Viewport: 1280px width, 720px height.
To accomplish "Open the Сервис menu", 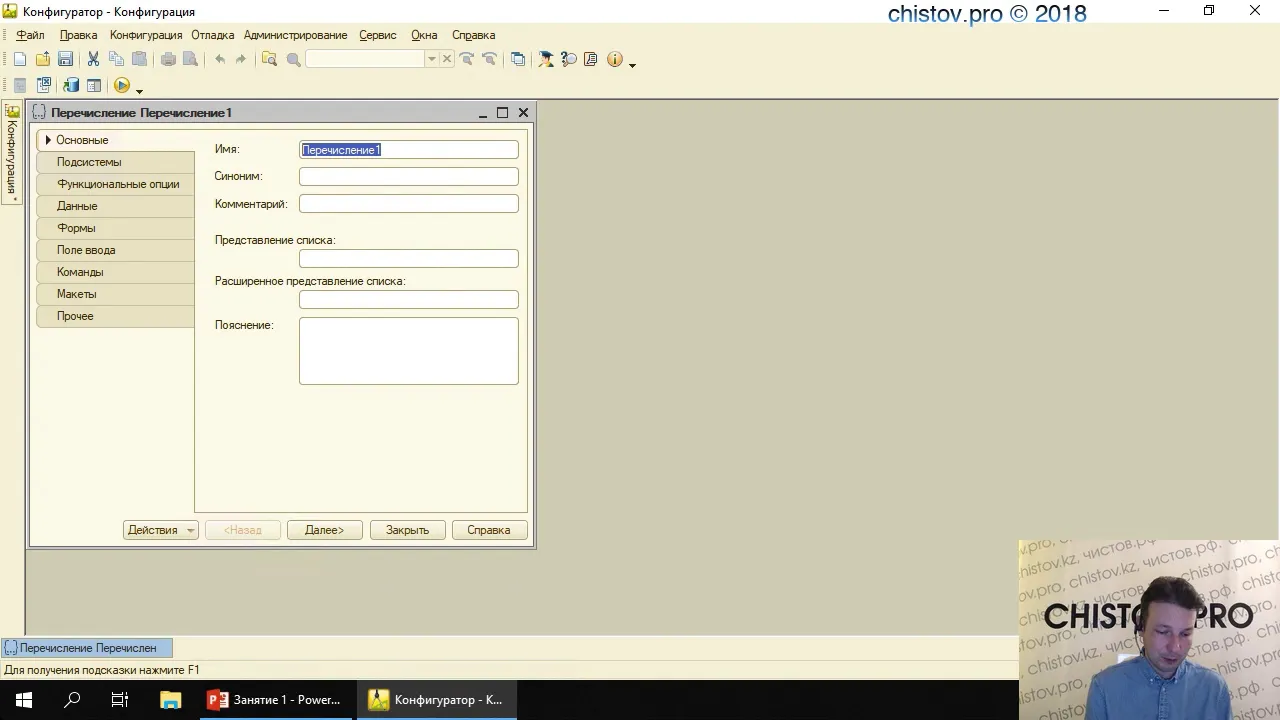I will (x=378, y=35).
